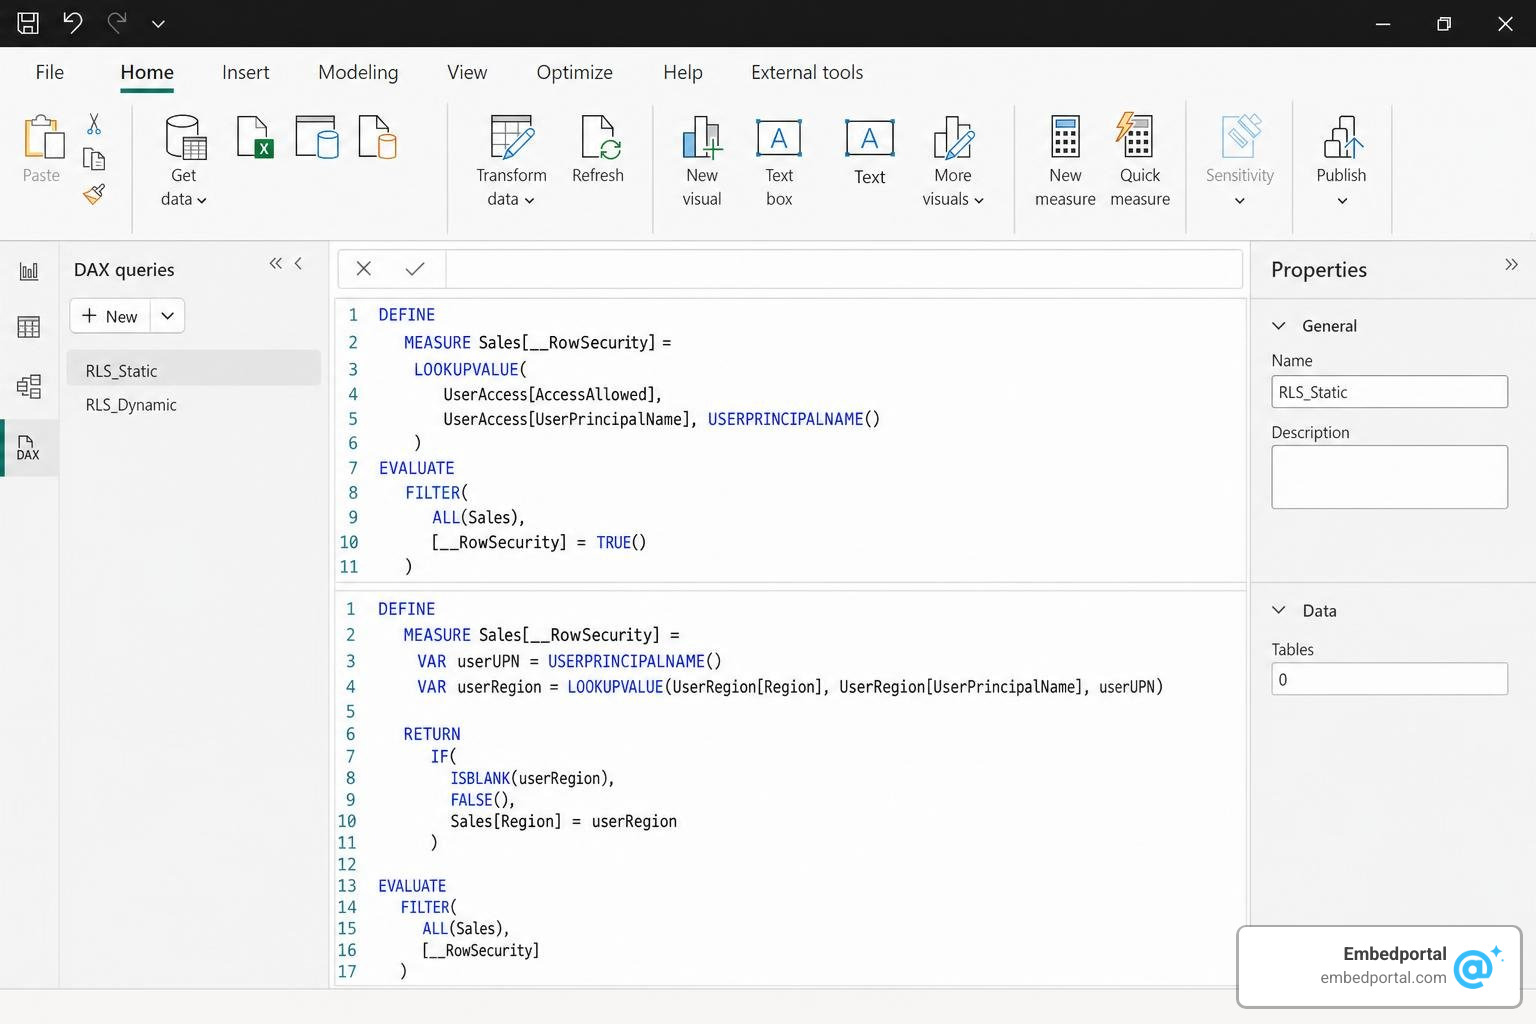Collapse the General section
This screenshot has width=1536, height=1024.
[x=1278, y=325]
